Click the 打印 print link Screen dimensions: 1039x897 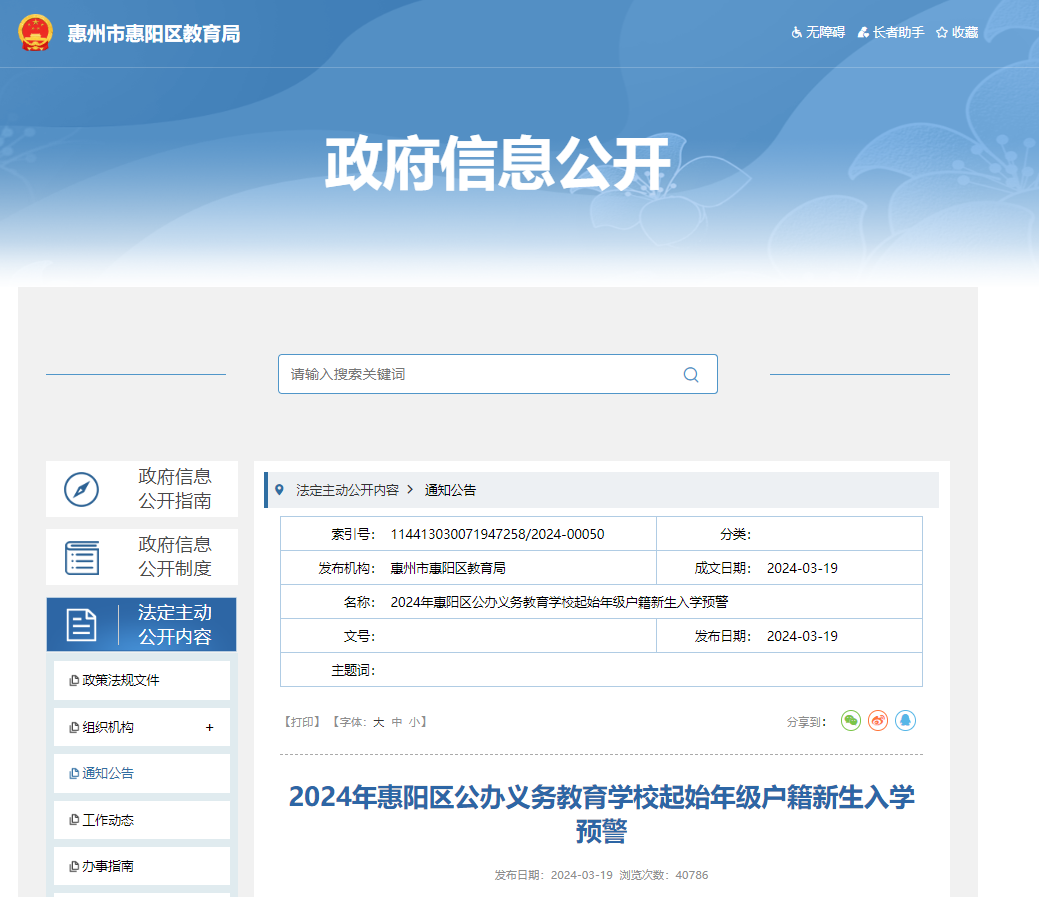point(302,721)
